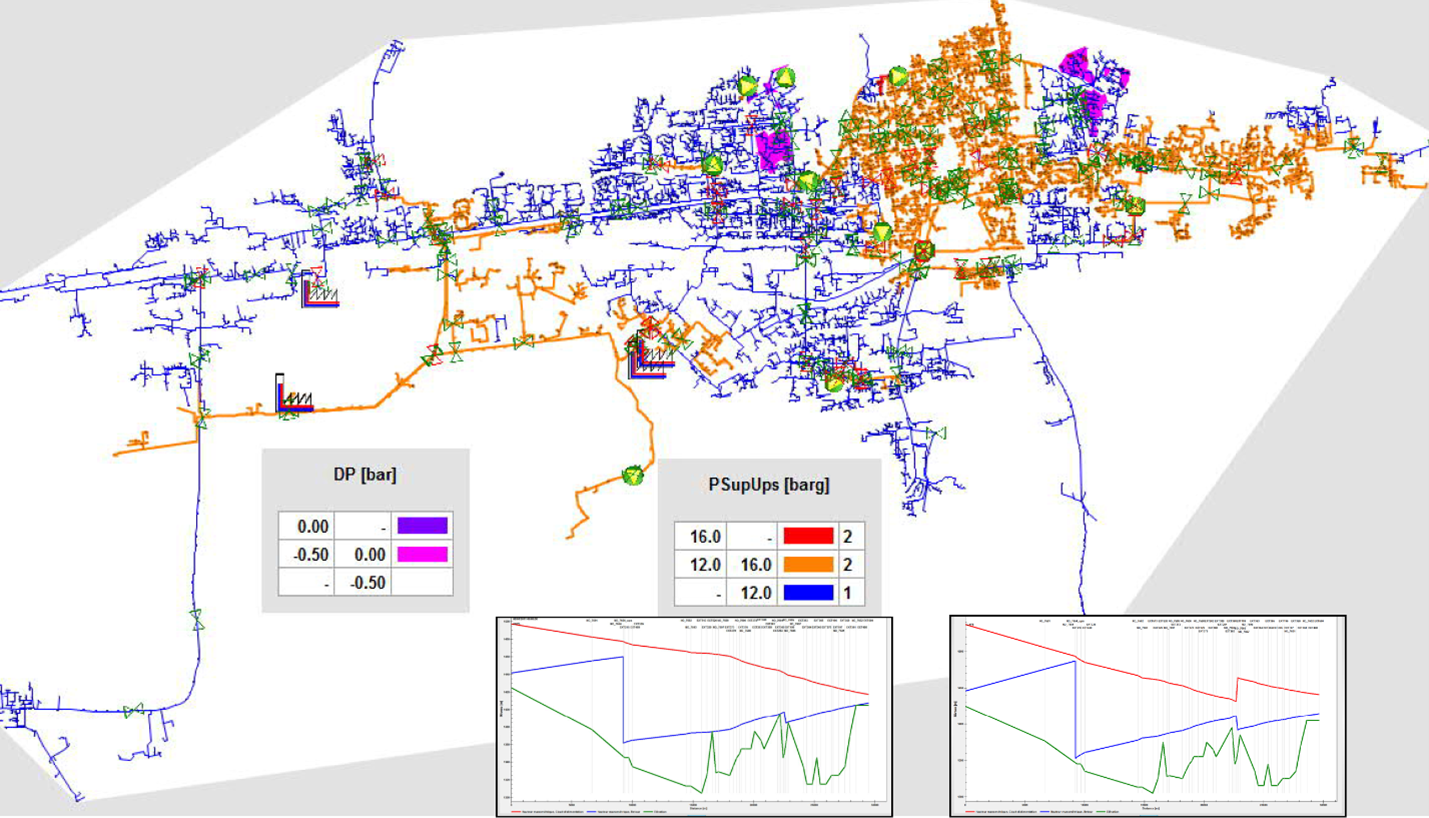Screen dimensions: 1429x818
Task: Click the valve at the far-right end of the orange main
Action: click(1353, 147)
